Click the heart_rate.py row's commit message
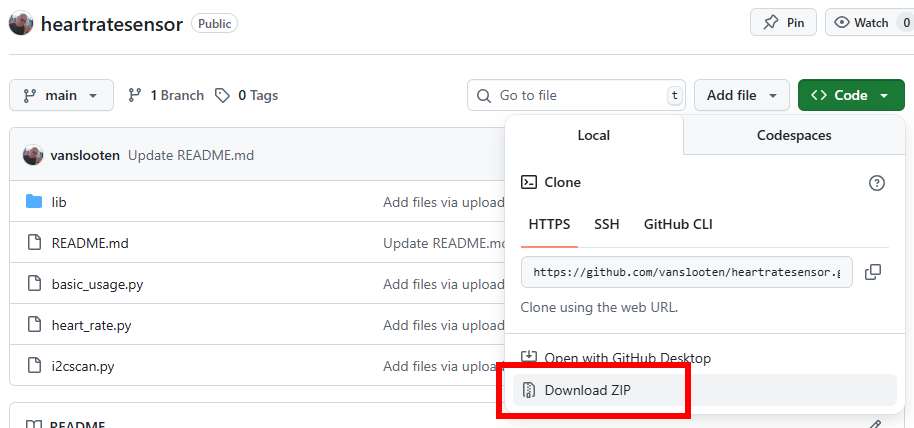The image size is (914, 428). tap(444, 325)
